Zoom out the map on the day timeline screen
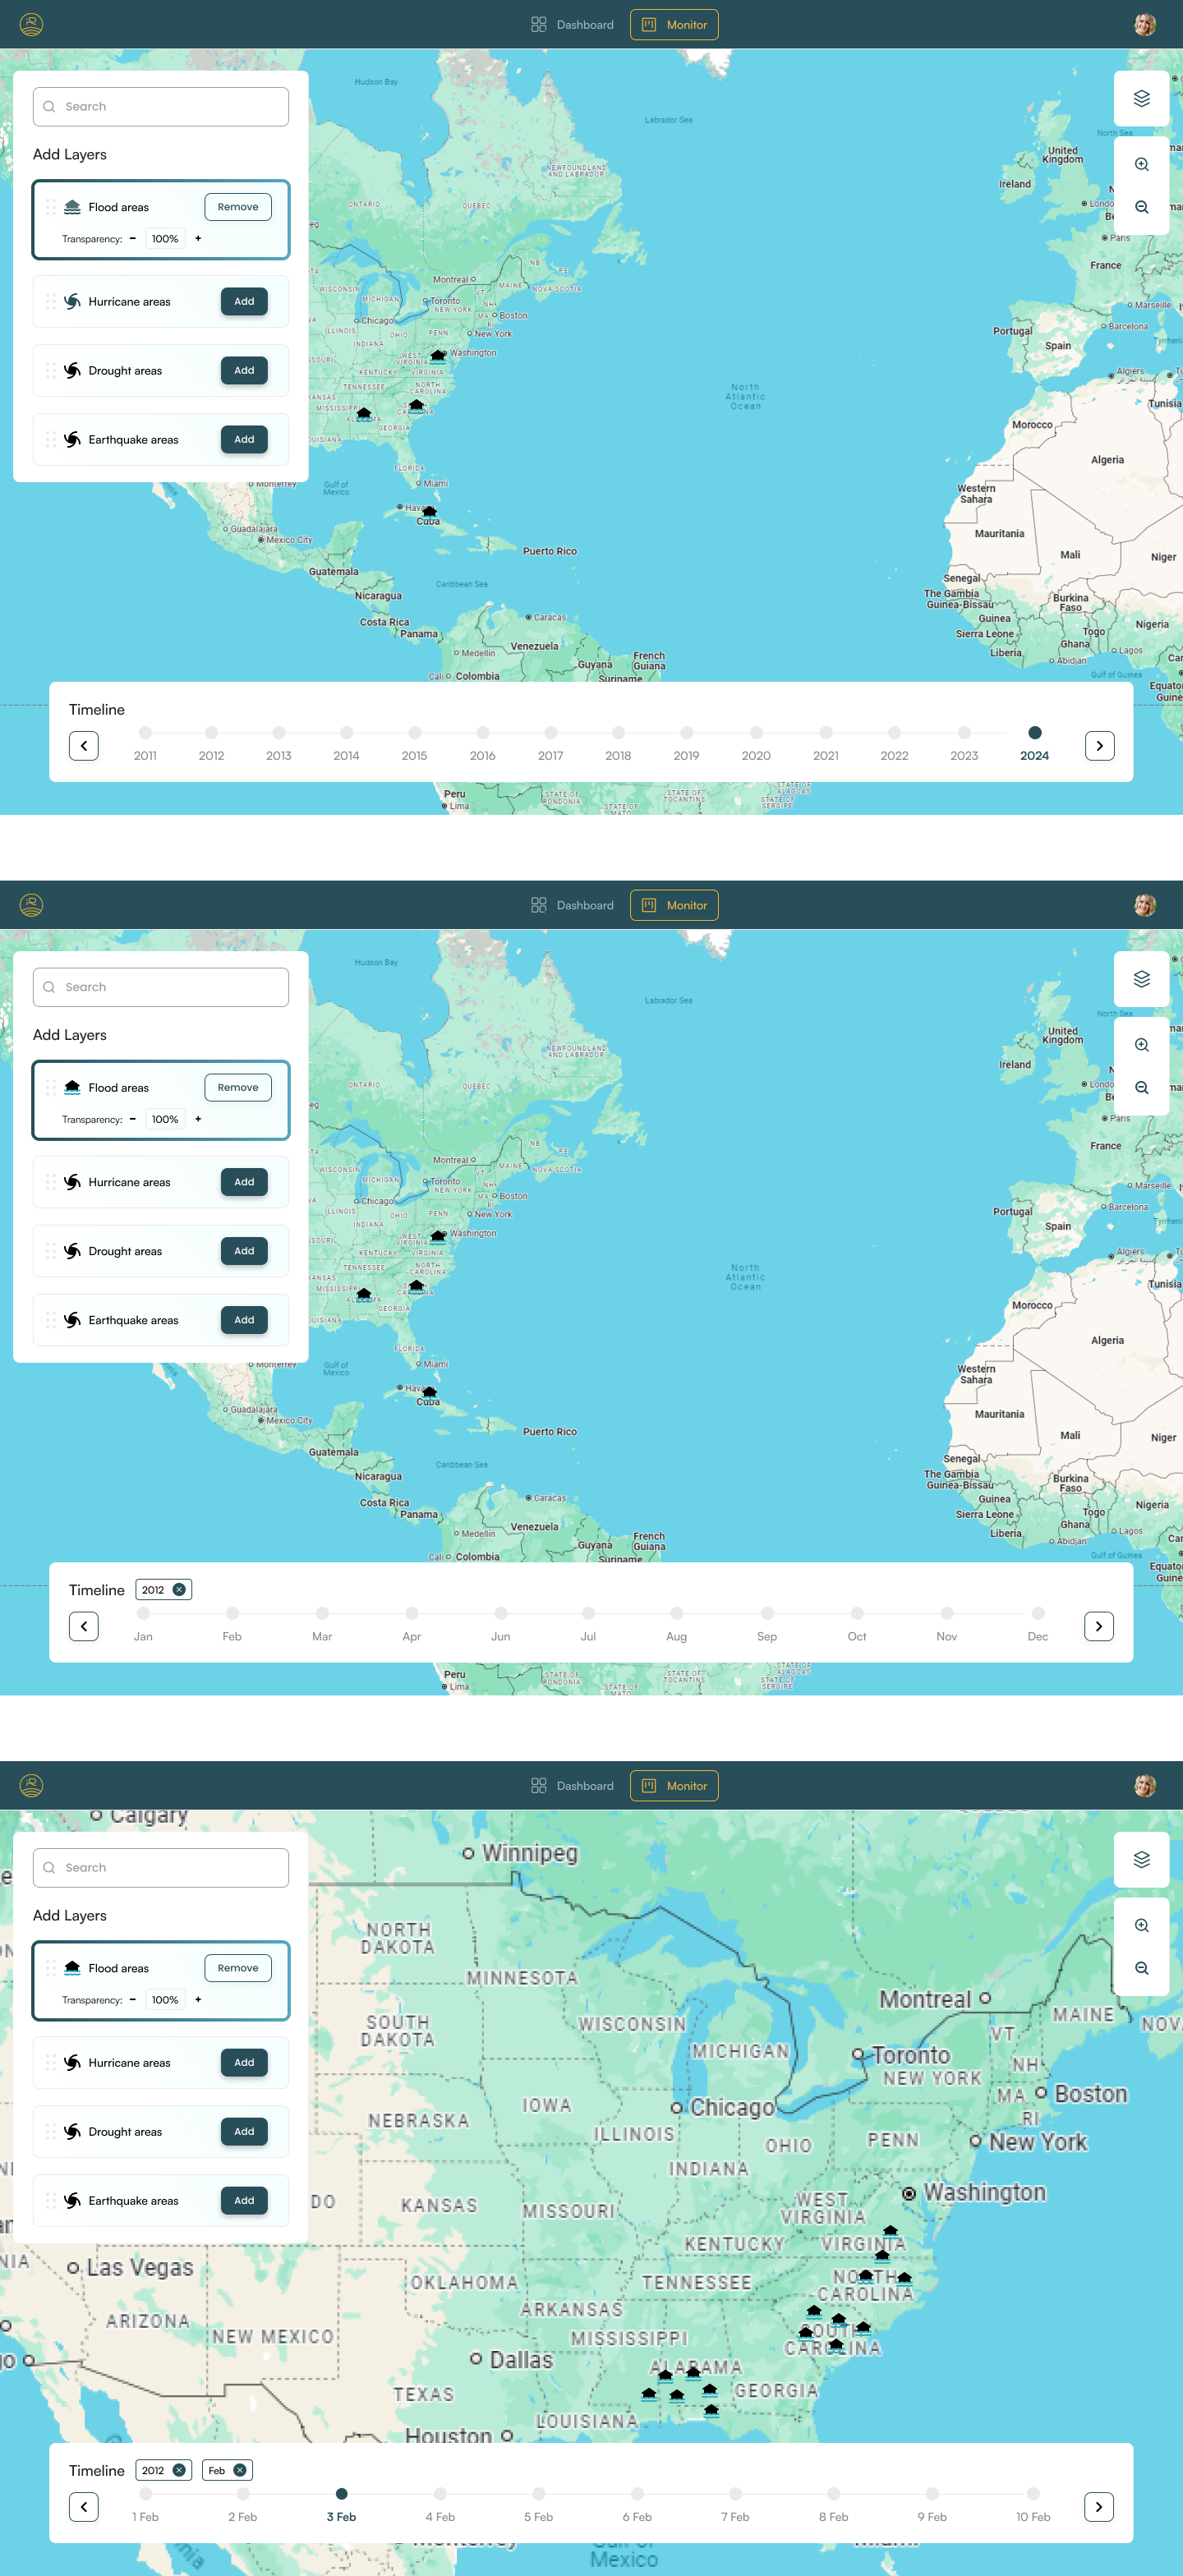 (1141, 1969)
